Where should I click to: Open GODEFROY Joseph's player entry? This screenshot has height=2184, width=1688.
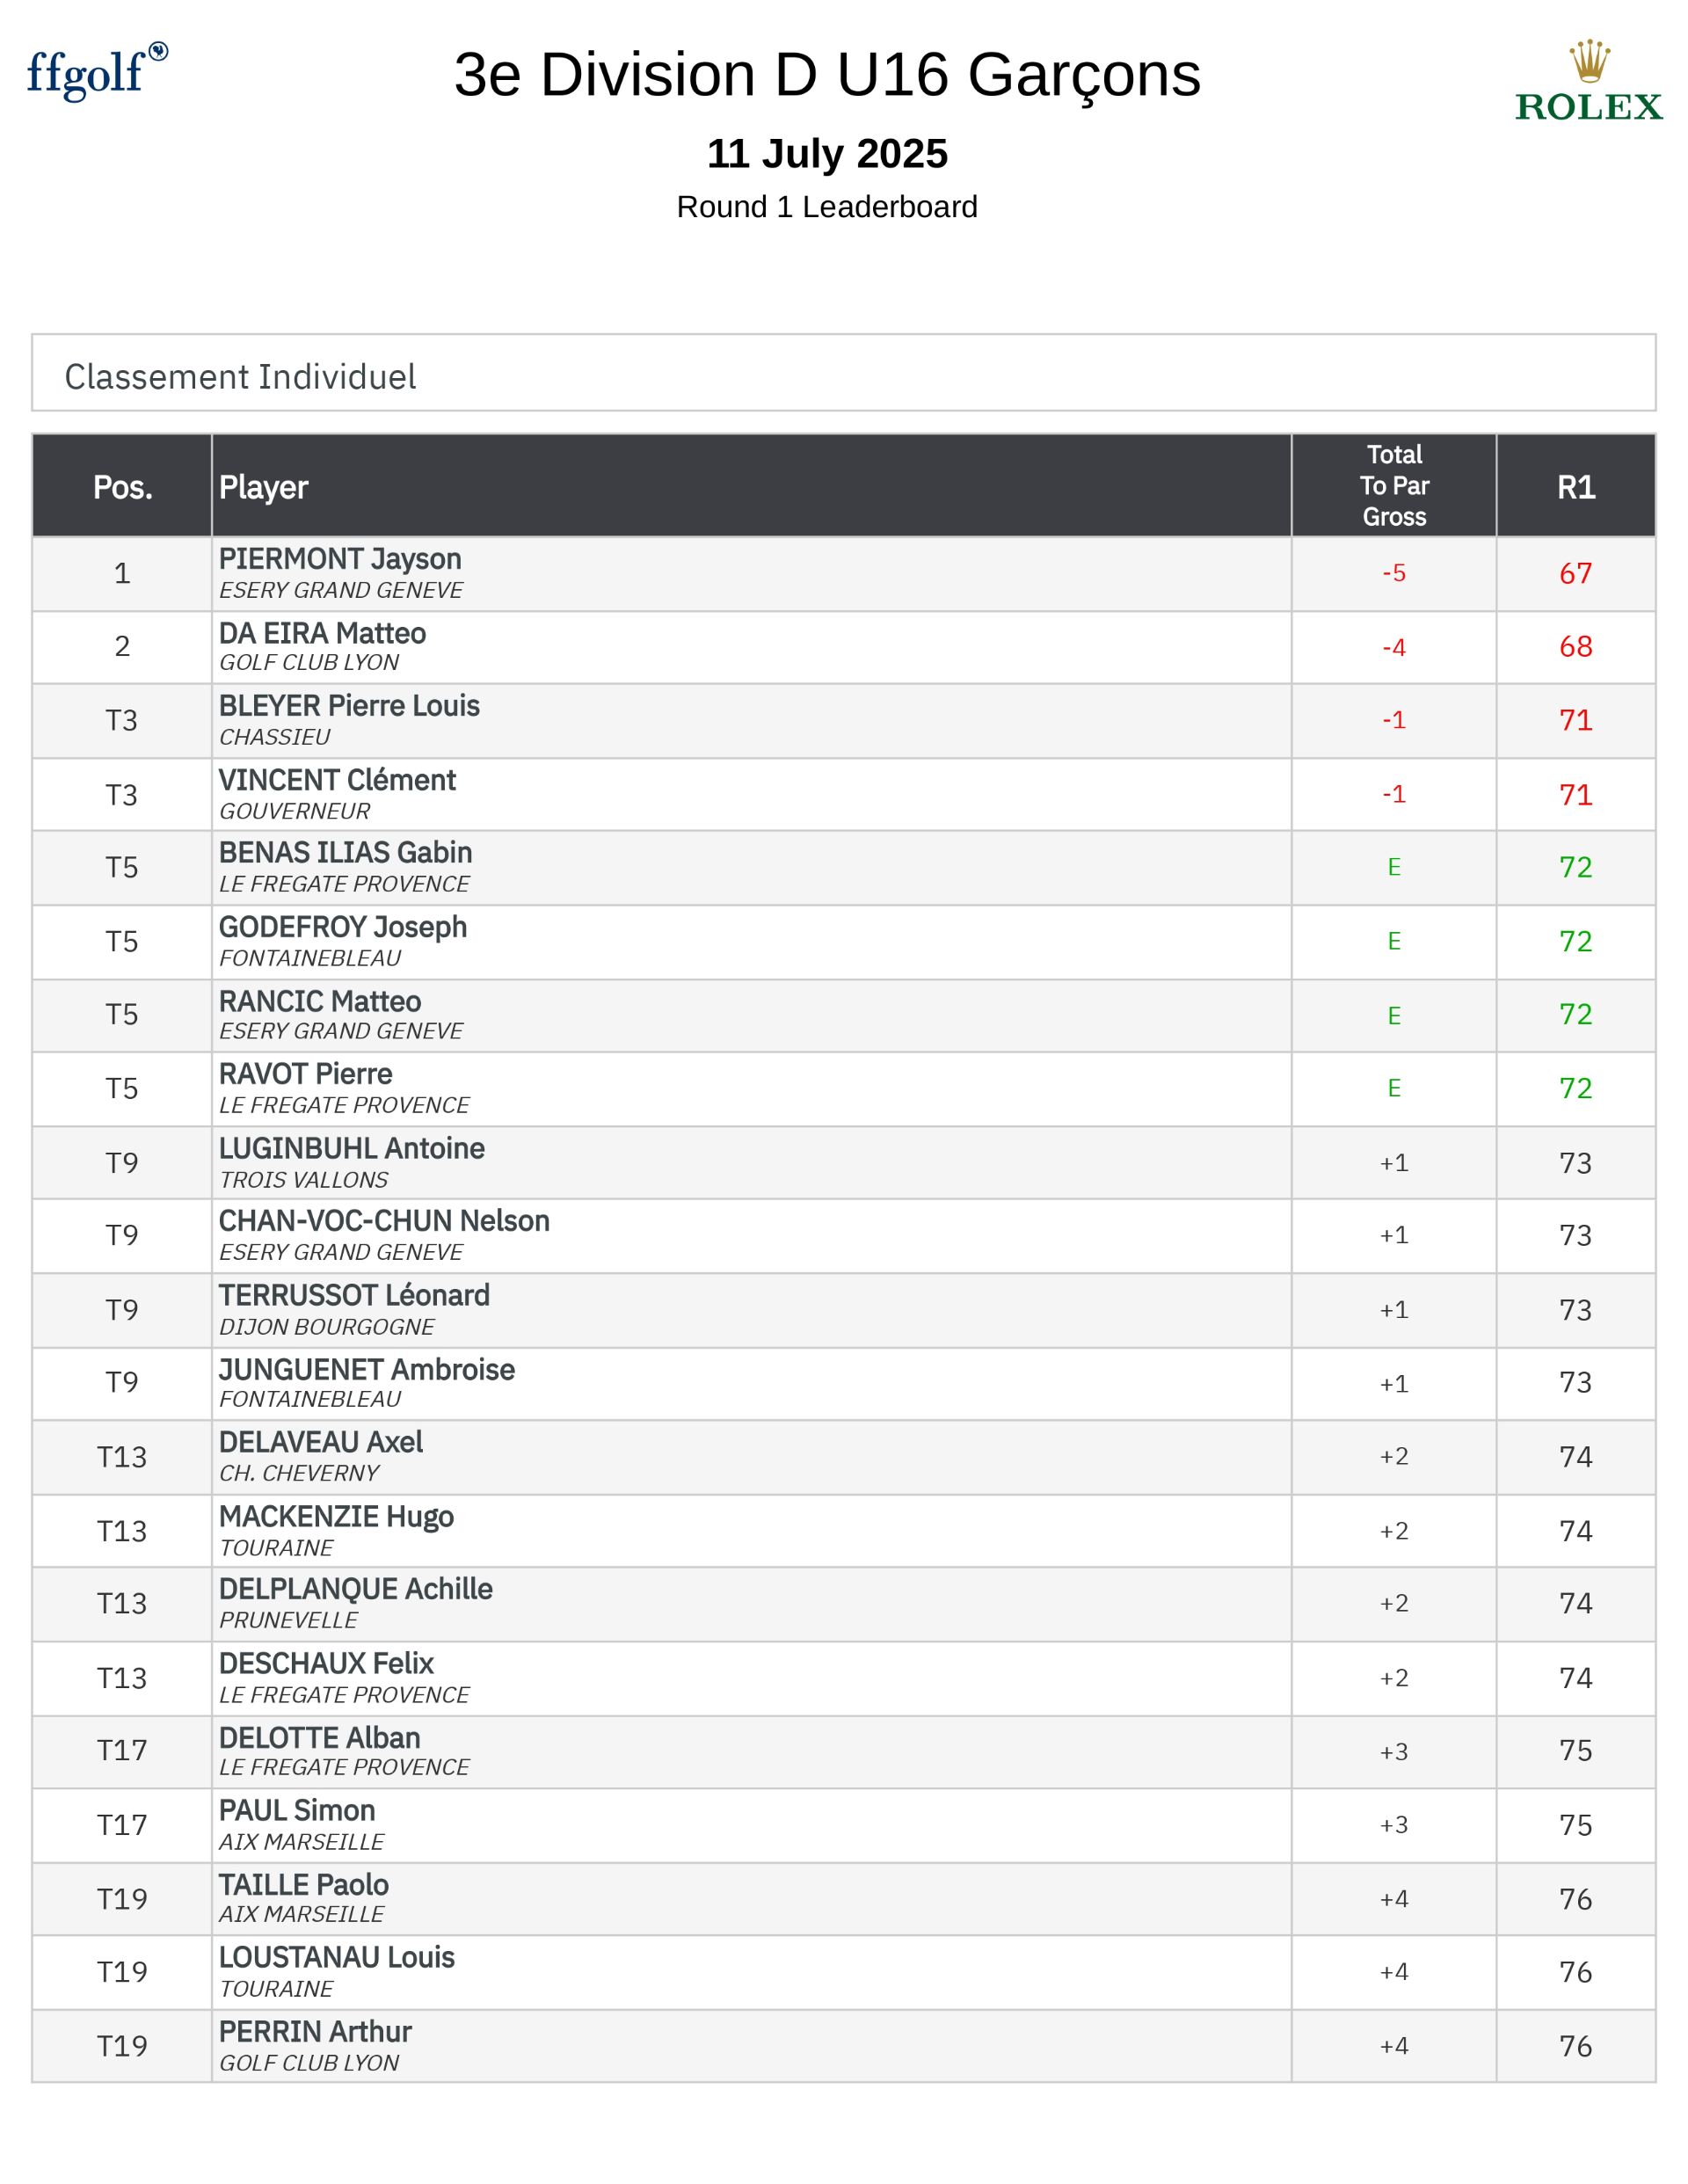[343, 927]
